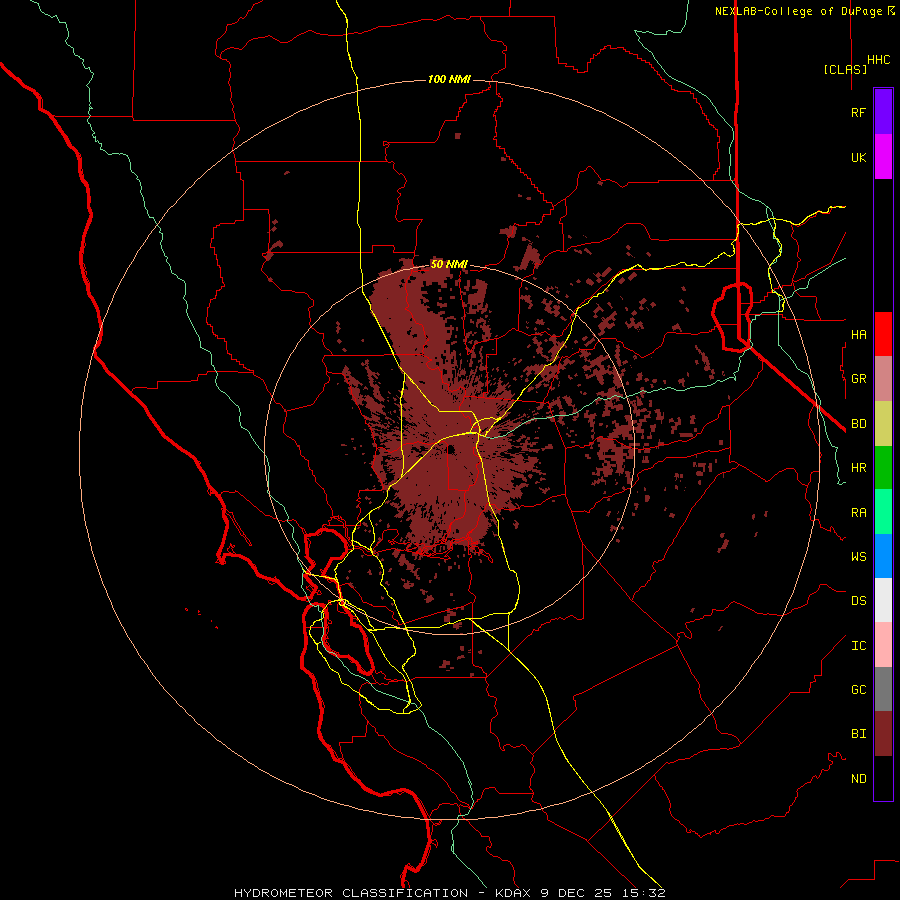Click the RF purple legend swatch
The width and height of the screenshot is (900, 900).
883,112
